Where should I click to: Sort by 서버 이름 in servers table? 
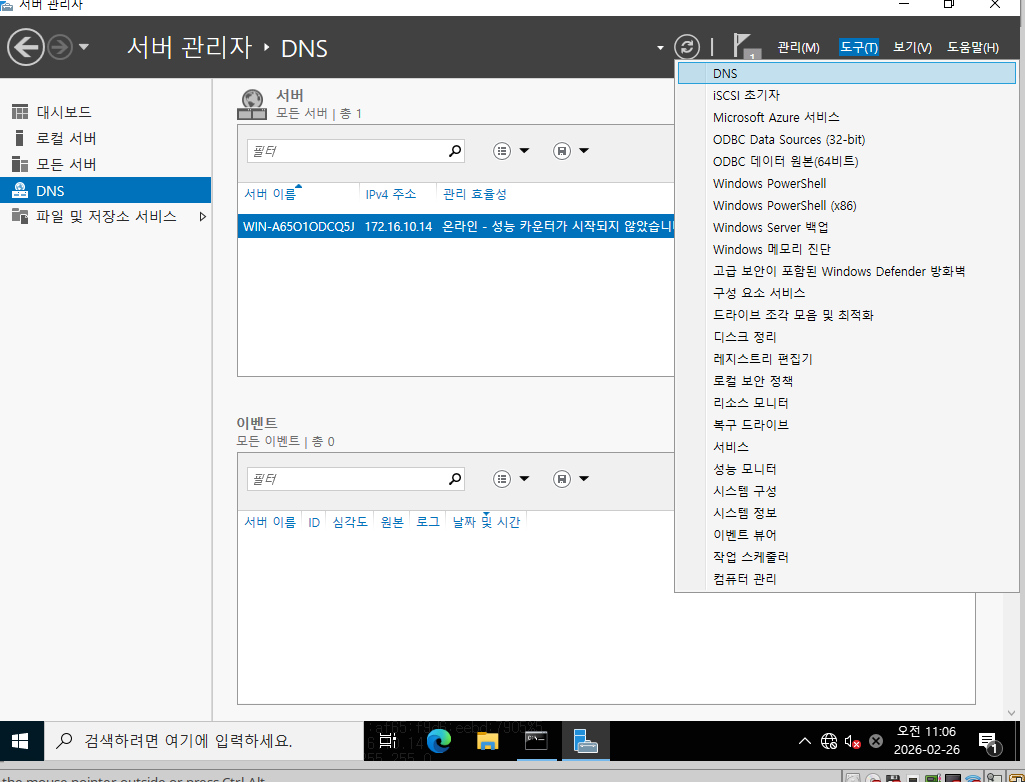(270, 194)
